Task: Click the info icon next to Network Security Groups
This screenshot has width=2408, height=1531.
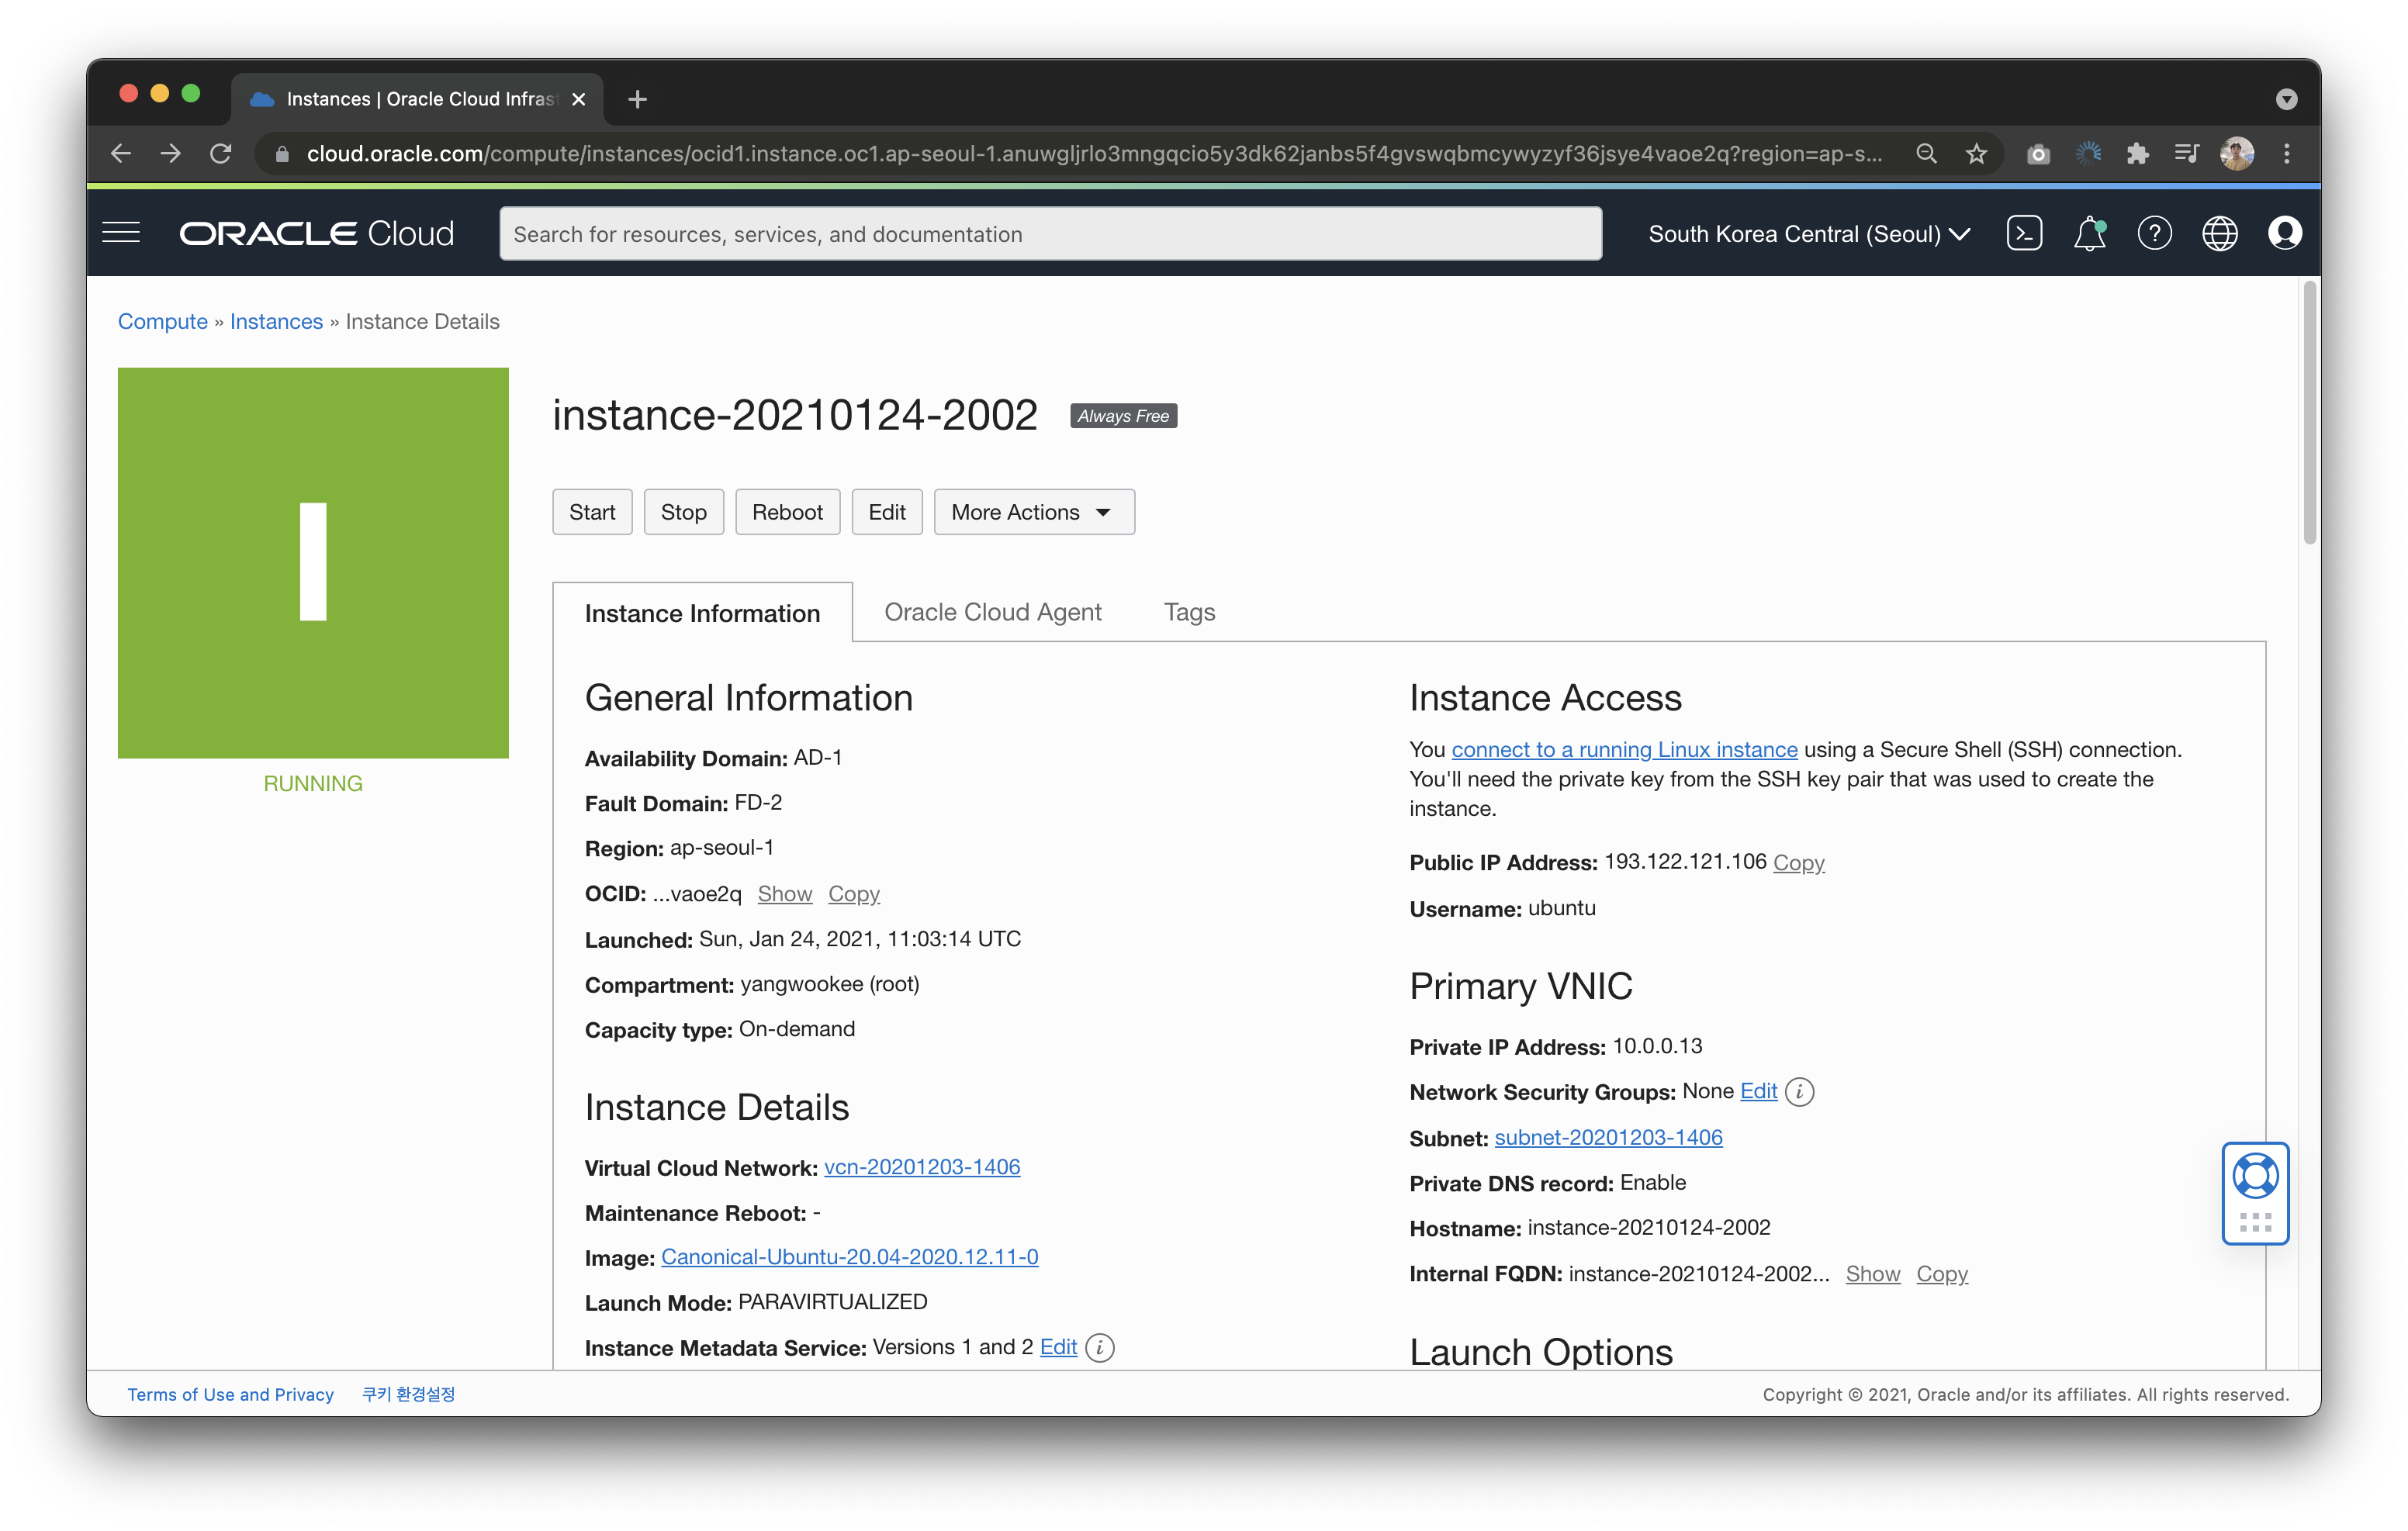Action: tap(1799, 1091)
